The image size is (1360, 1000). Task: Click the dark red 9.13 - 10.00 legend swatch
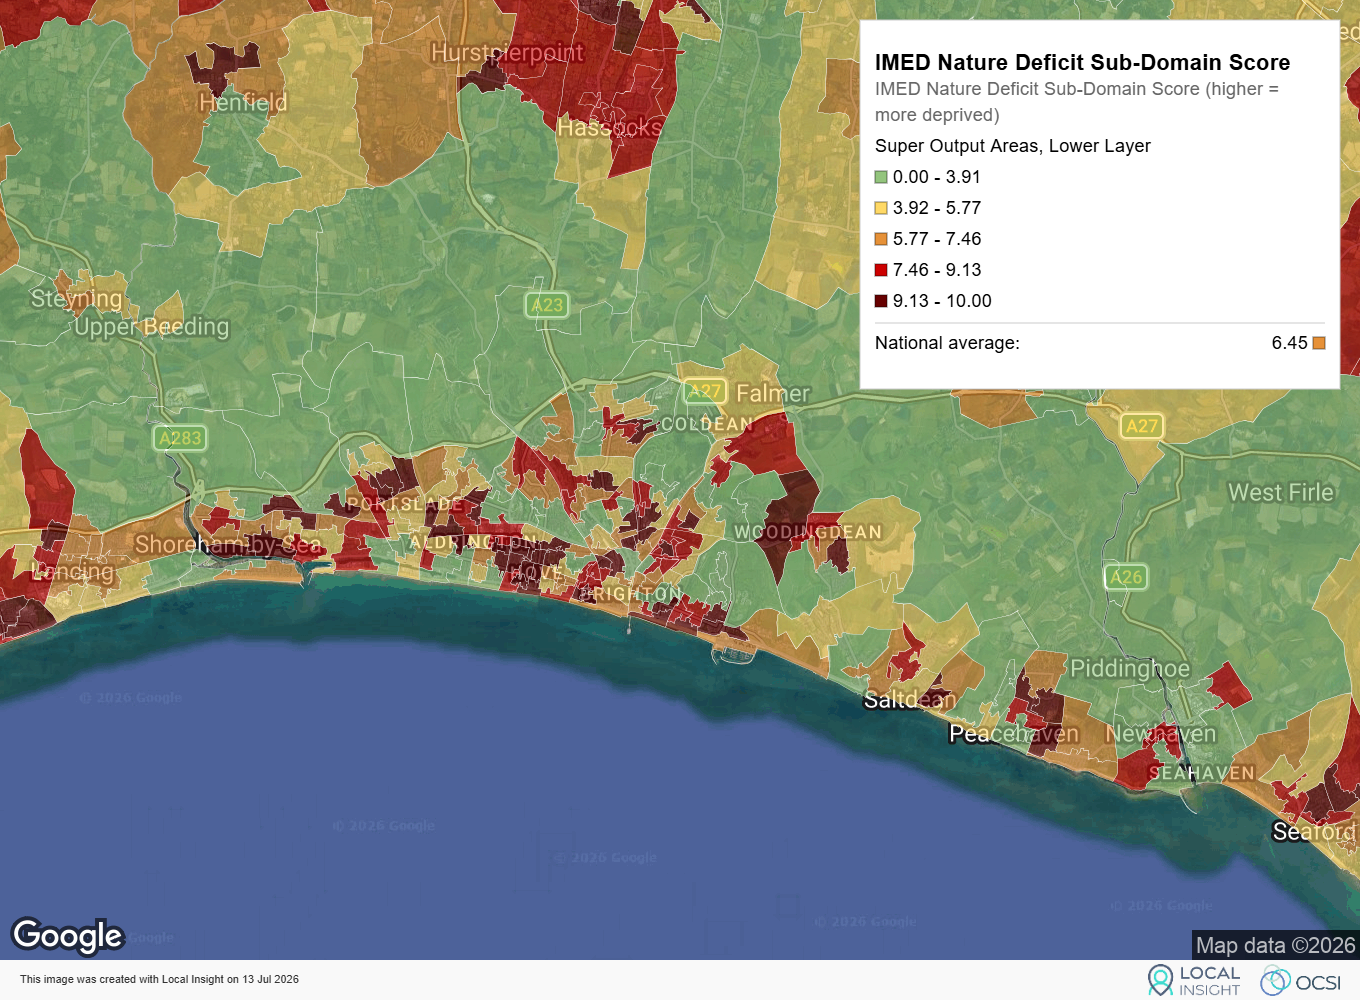tap(881, 301)
